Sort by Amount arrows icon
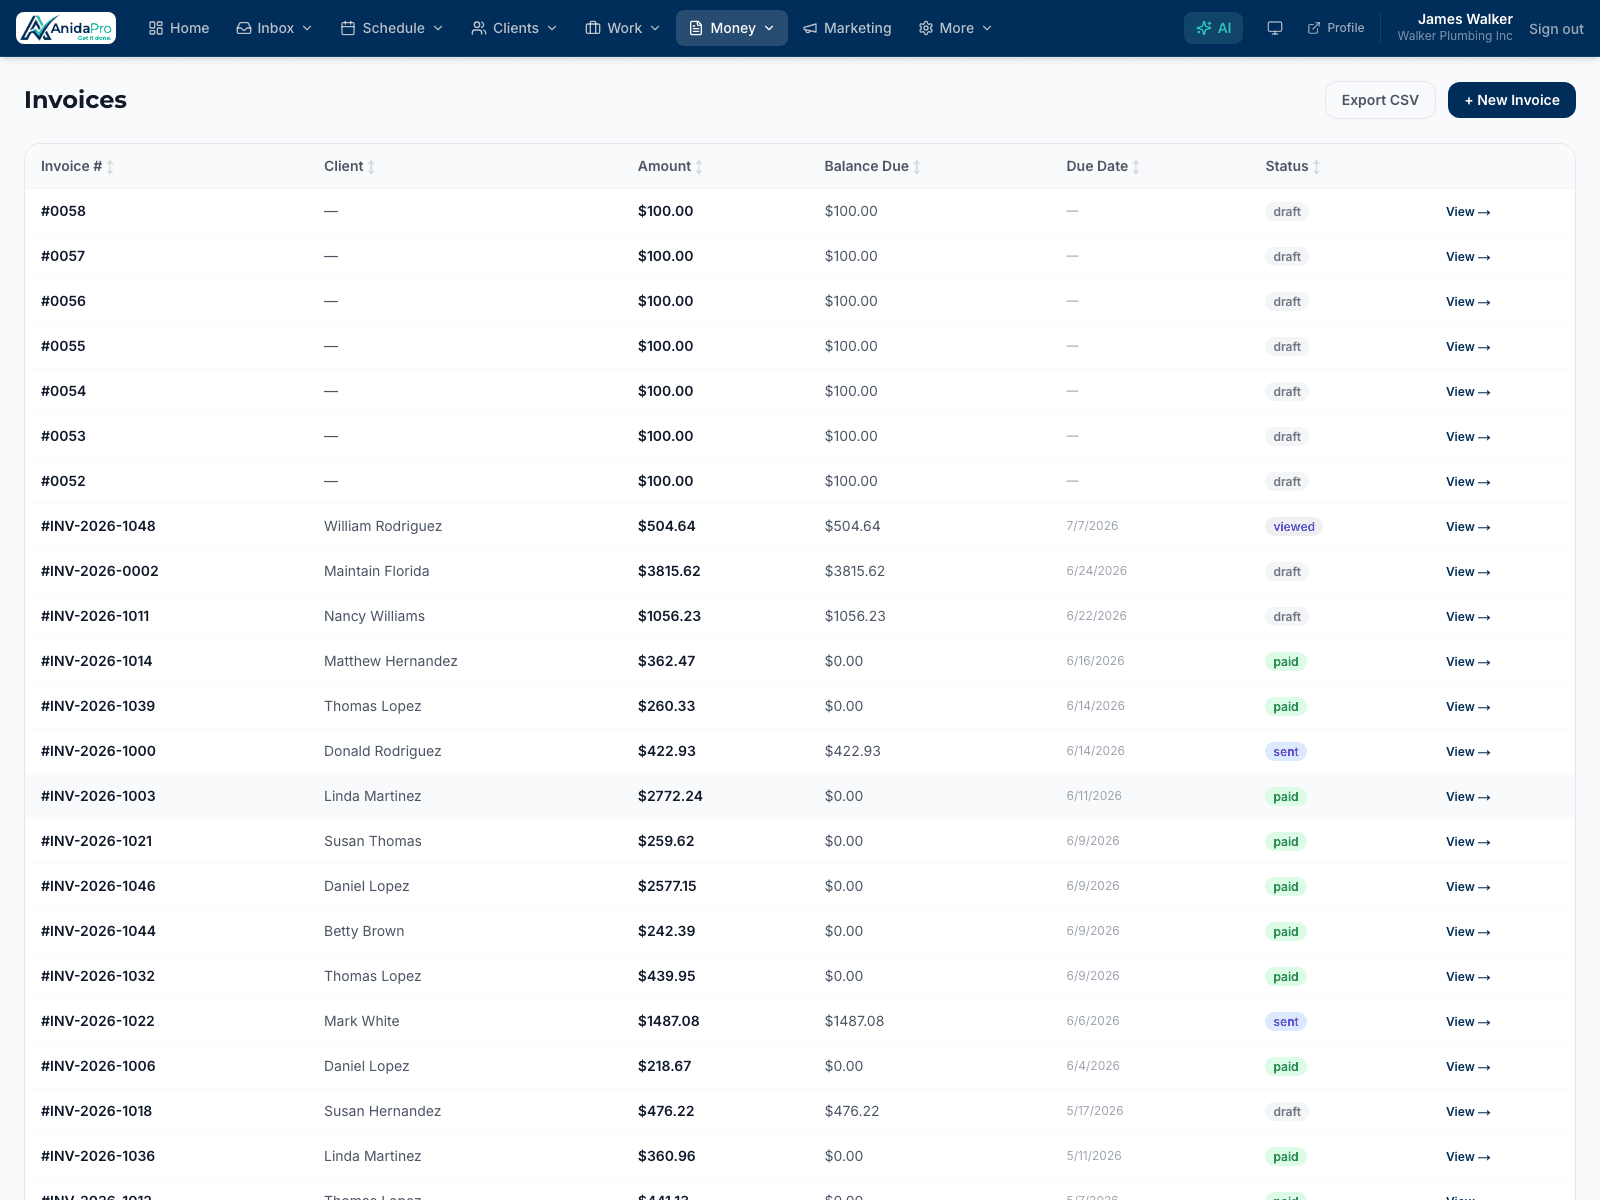Viewport: 1600px width, 1200px height. [699, 167]
